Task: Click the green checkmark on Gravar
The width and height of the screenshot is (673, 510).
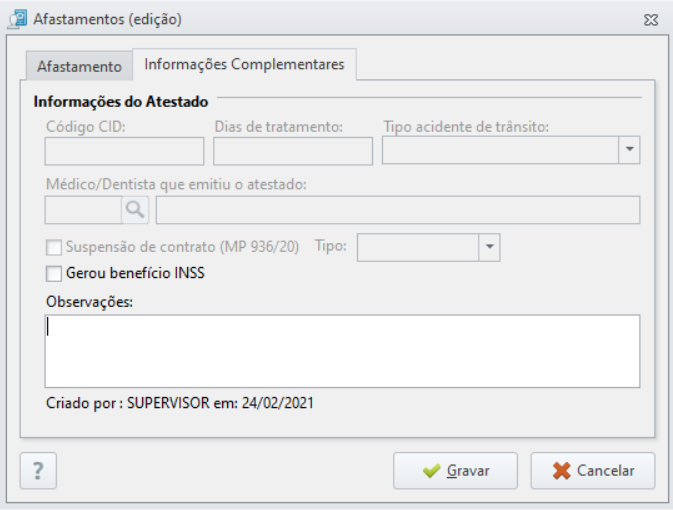Action: [431, 471]
